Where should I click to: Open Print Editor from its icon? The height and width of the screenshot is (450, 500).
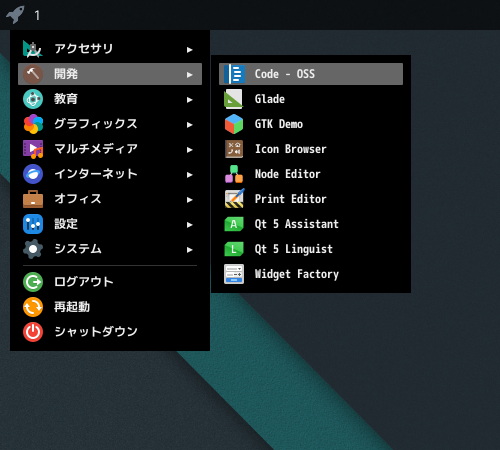[234, 199]
